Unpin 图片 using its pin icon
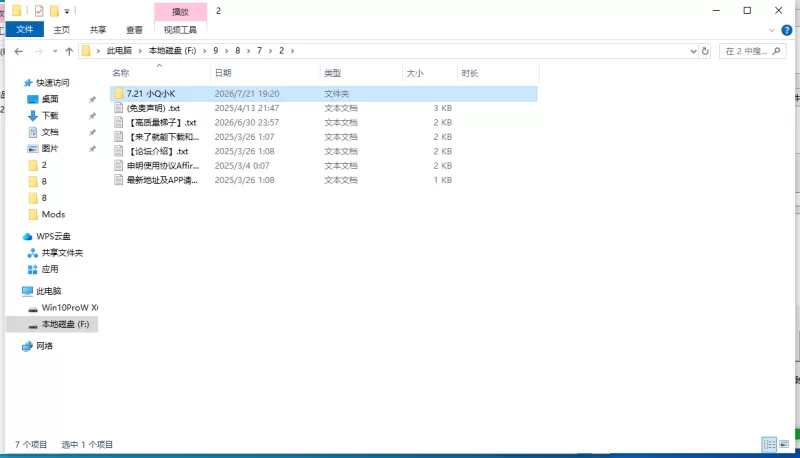Image resolution: width=800 pixels, height=458 pixels. pos(92,149)
